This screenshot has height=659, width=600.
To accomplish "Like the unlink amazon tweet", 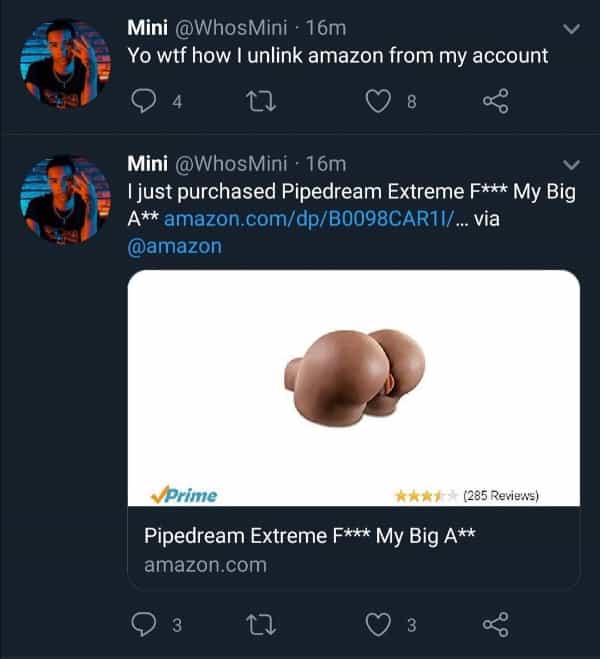I will [377, 99].
